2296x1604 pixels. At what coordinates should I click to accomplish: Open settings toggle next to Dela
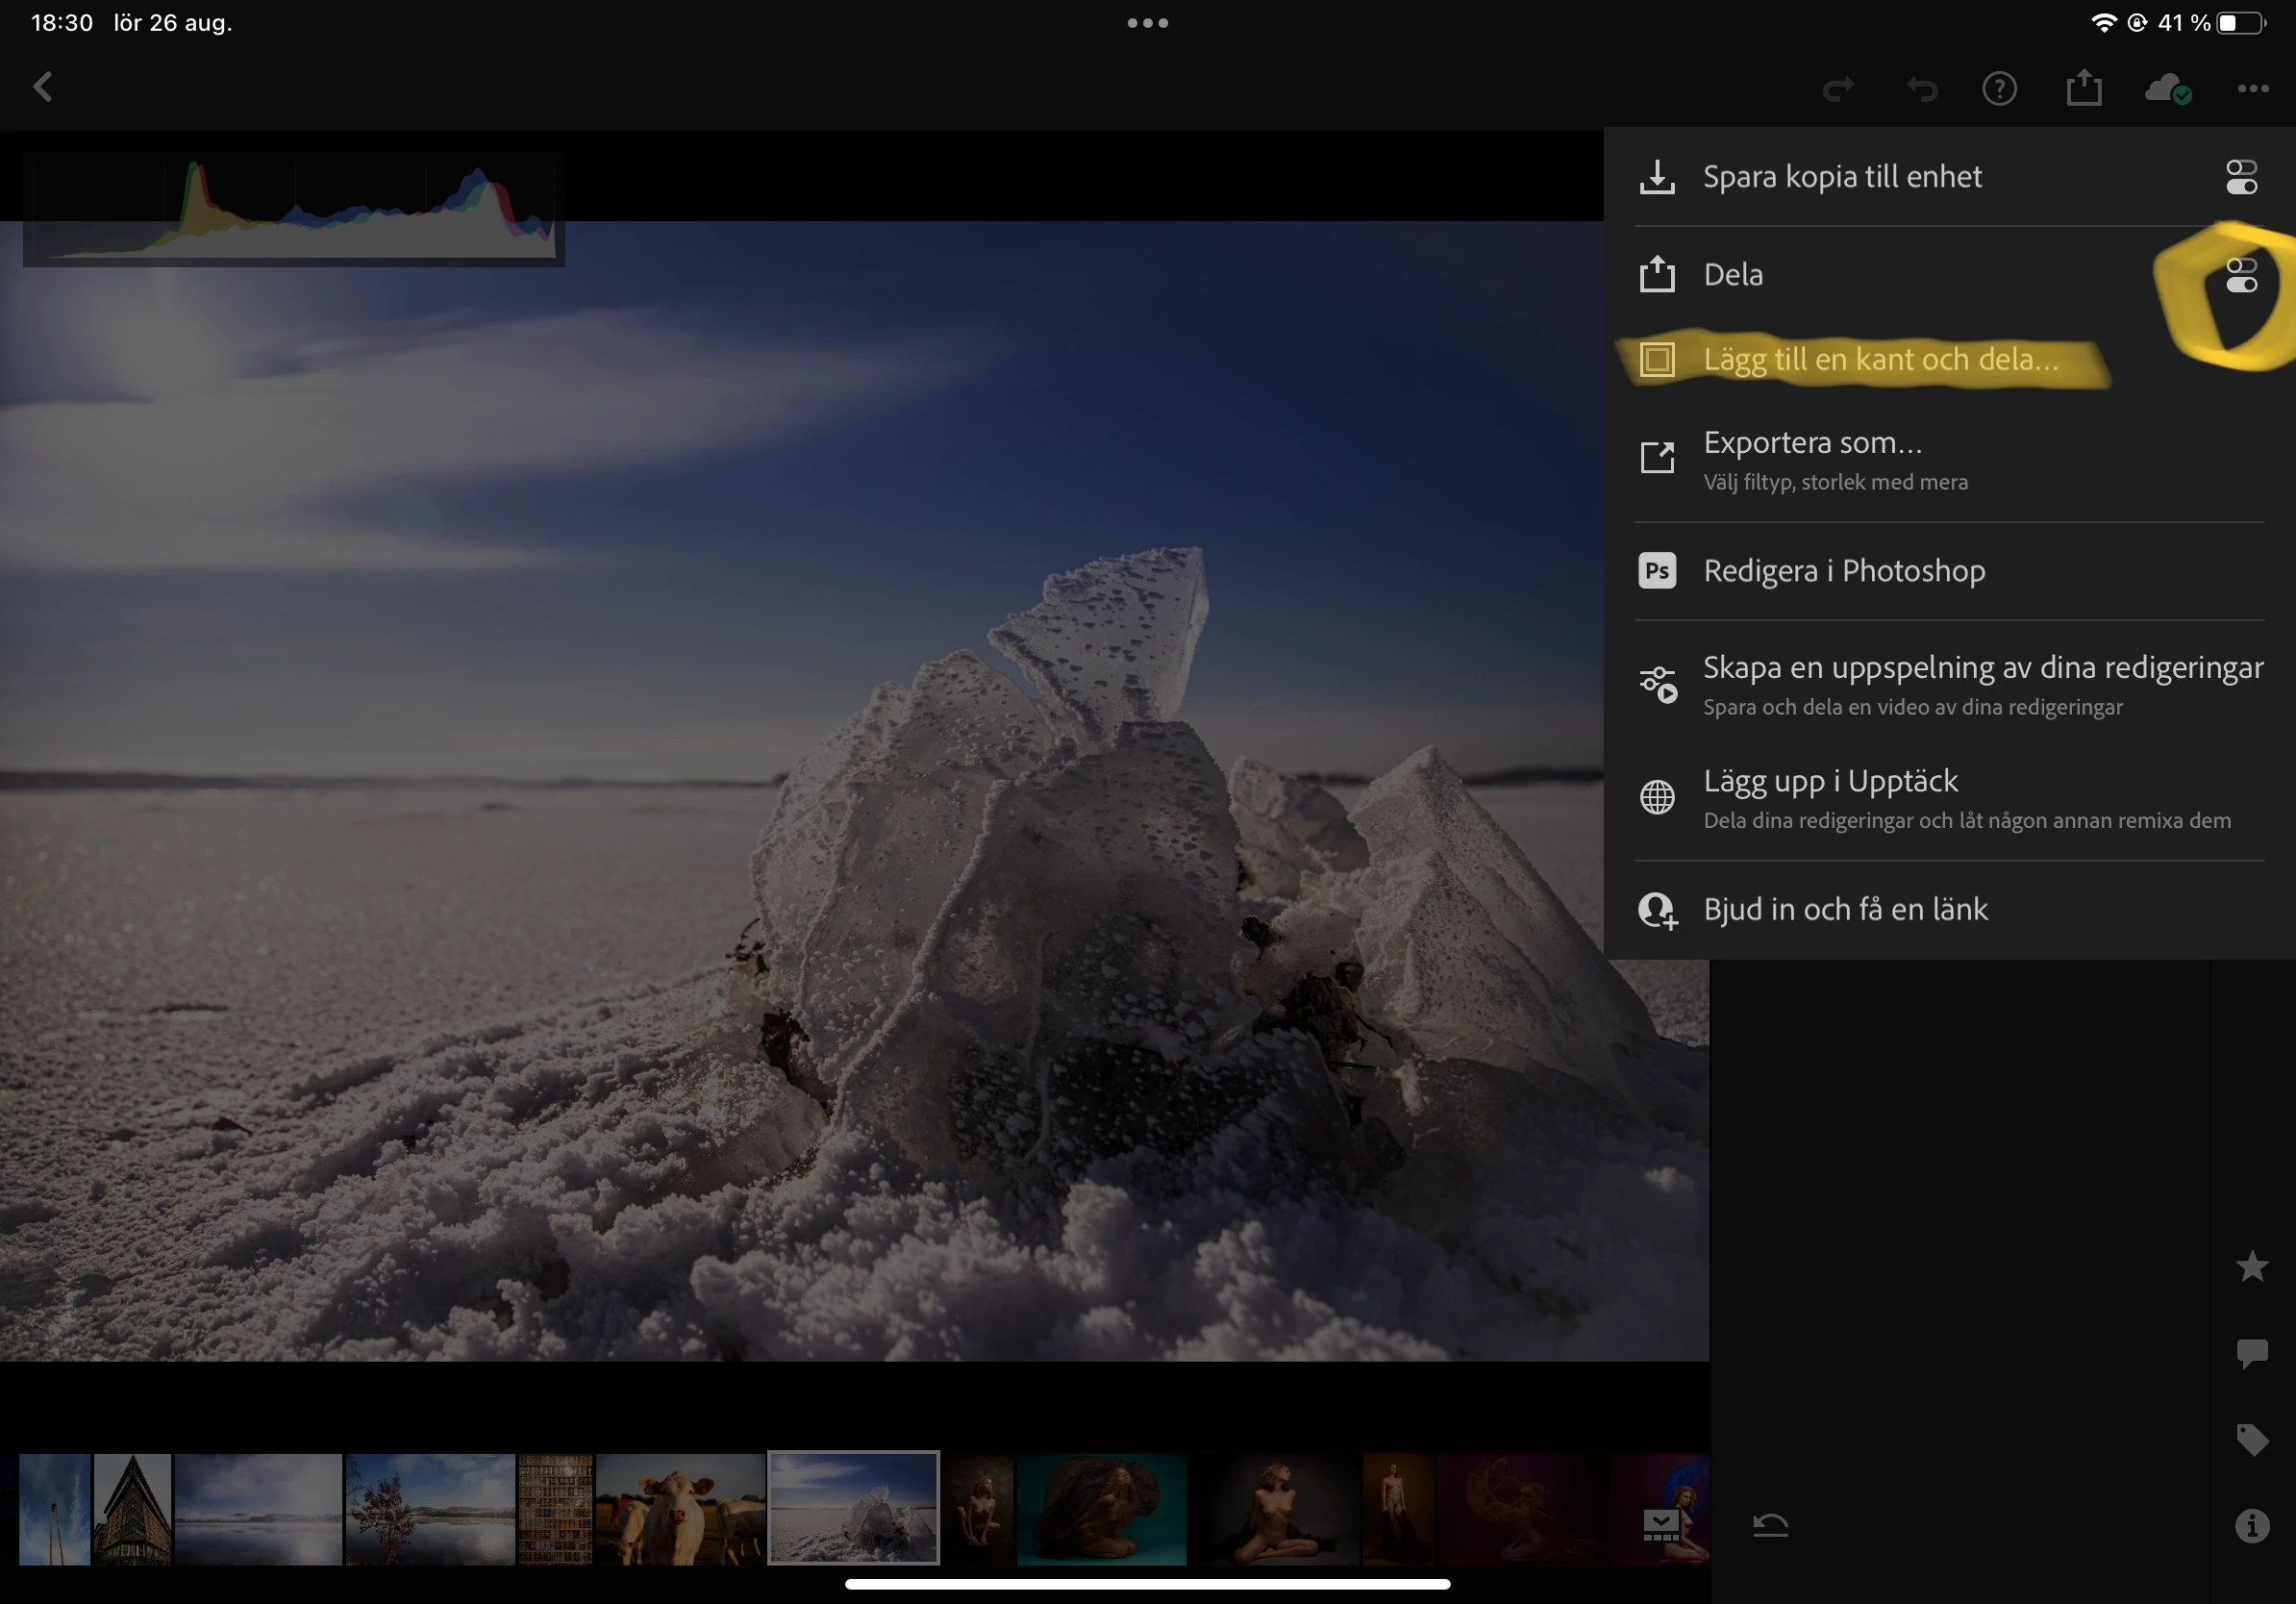(x=2241, y=275)
